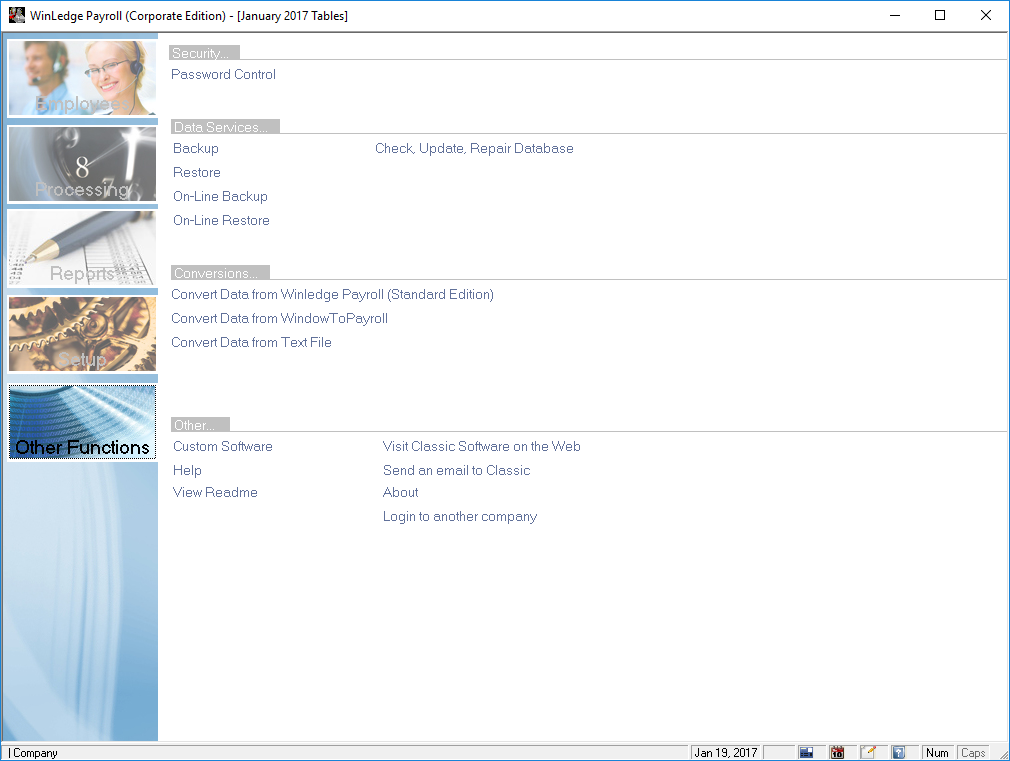This screenshot has width=1010, height=761.
Task: Click Login to another company
Action: point(460,517)
